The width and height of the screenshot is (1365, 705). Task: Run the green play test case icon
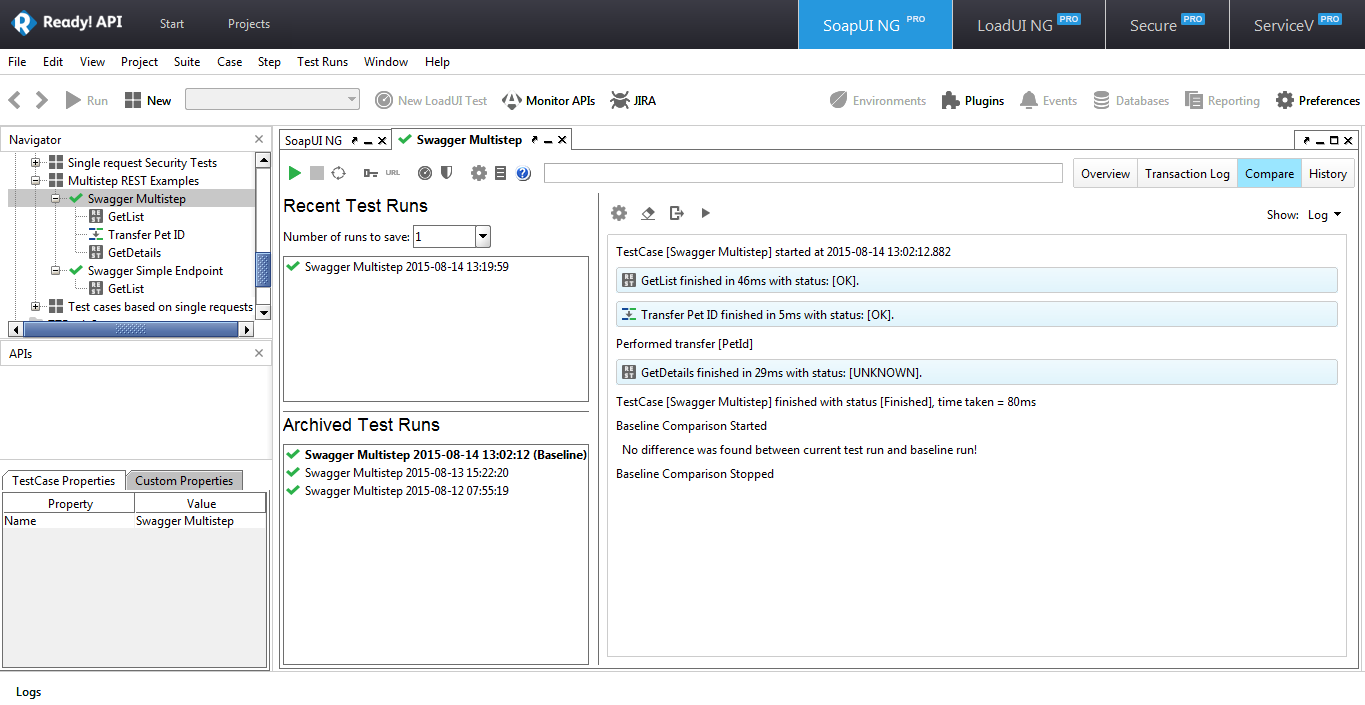pos(294,173)
